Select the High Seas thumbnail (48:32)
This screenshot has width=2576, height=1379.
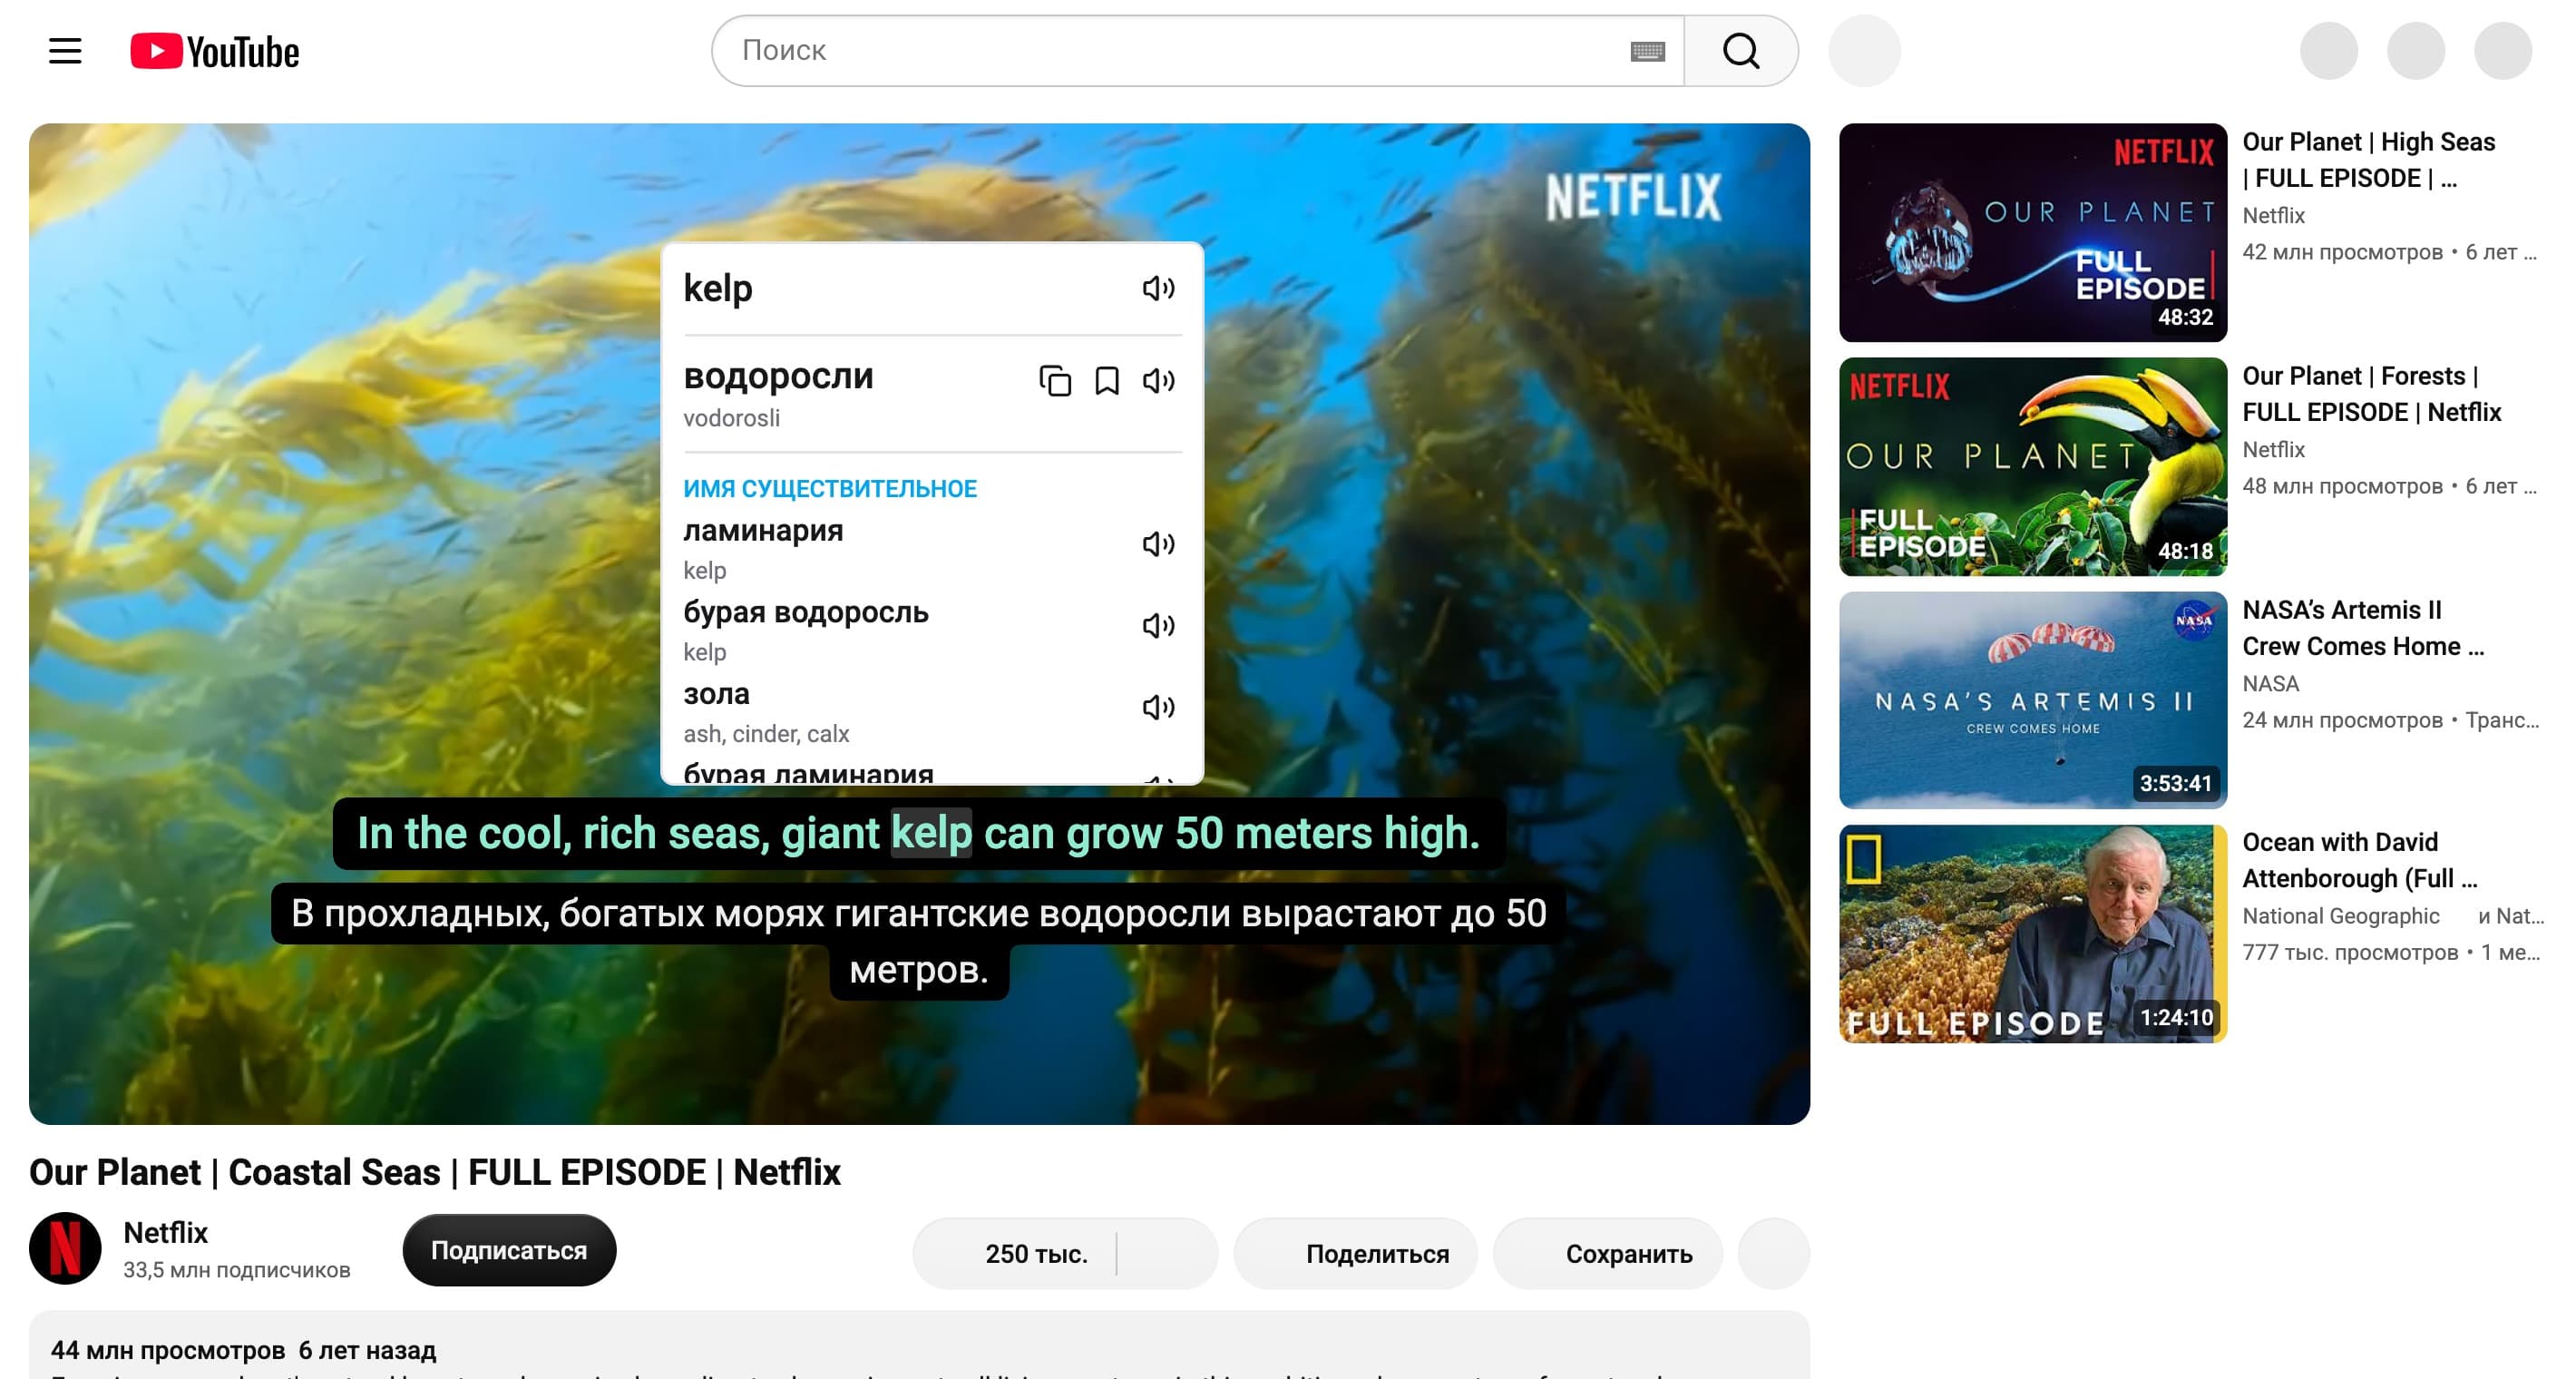tap(2032, 232)
